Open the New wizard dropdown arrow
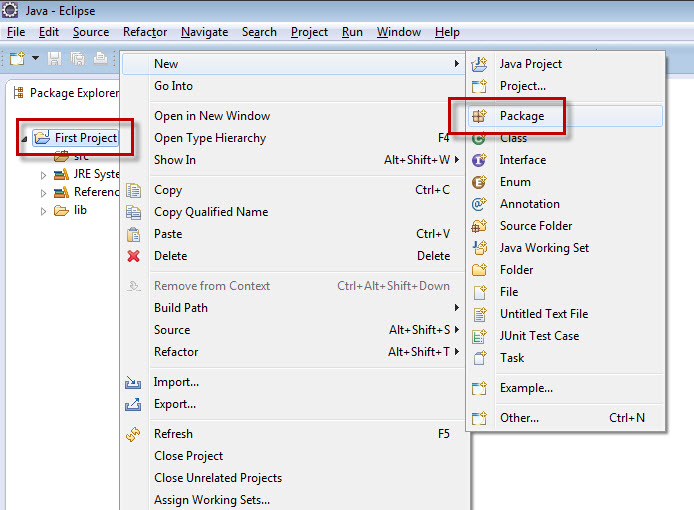 [x=35, y=58]
